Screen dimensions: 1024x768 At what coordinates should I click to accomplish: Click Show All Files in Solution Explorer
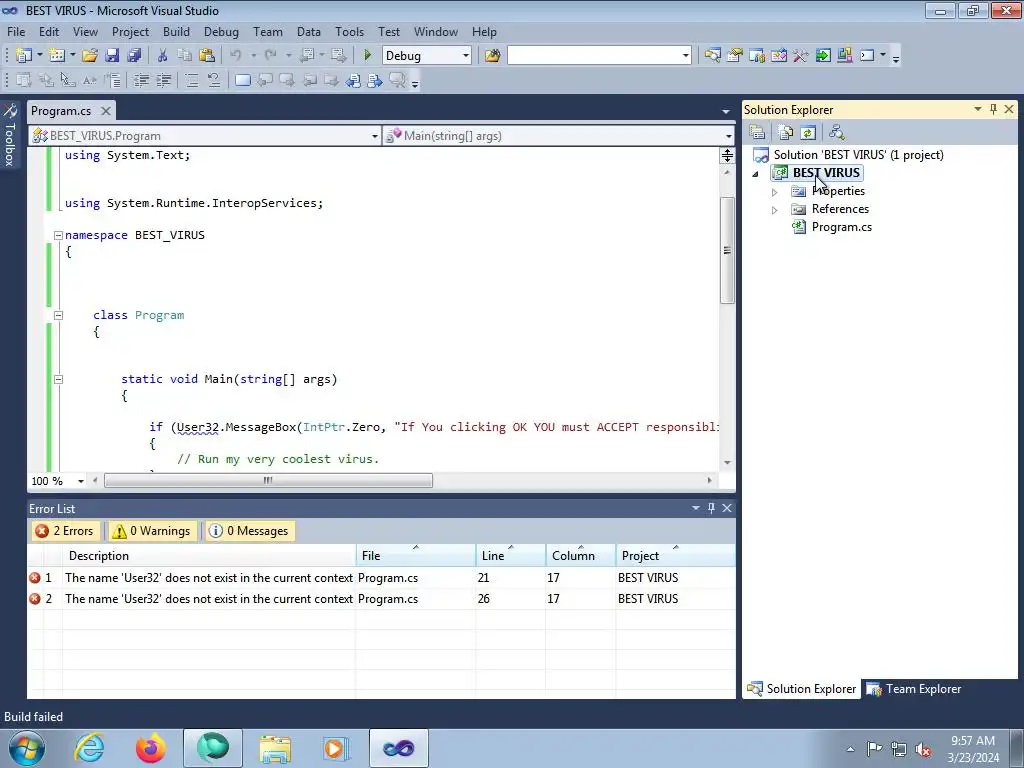[x=786, y=133]
